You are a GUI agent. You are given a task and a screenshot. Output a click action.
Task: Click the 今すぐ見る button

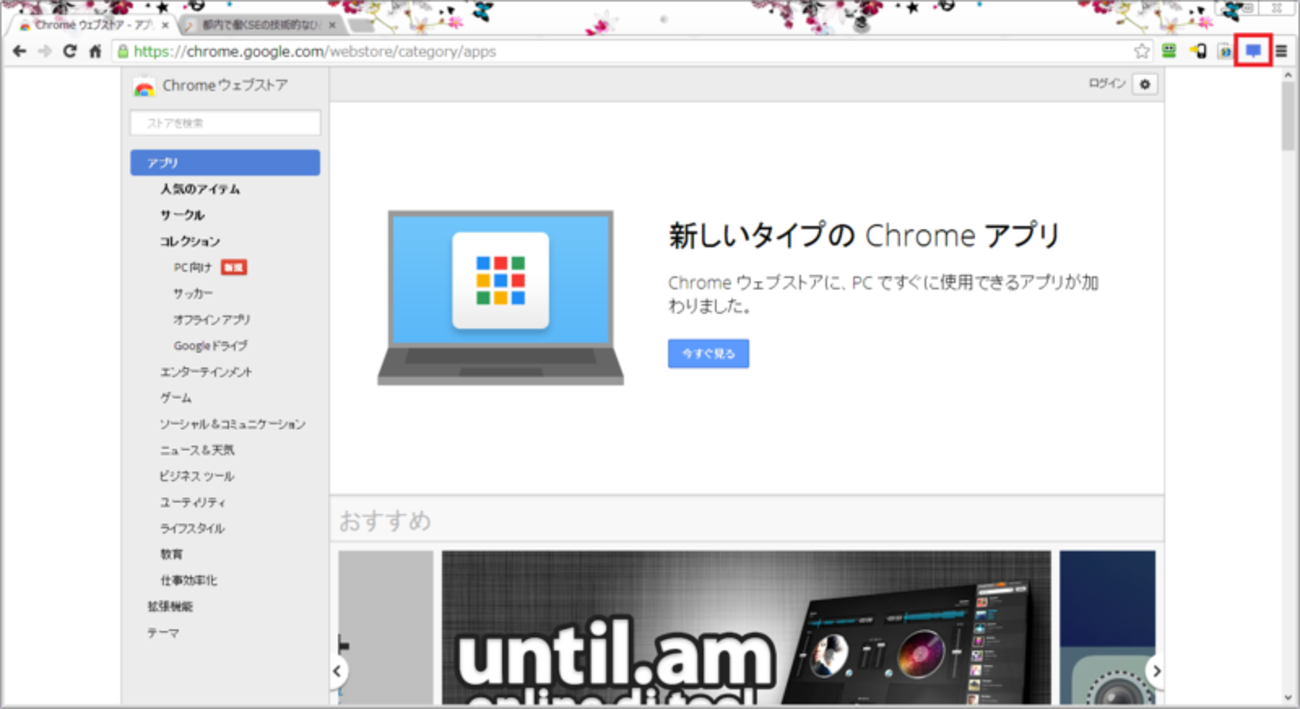(x=708, y=354)
